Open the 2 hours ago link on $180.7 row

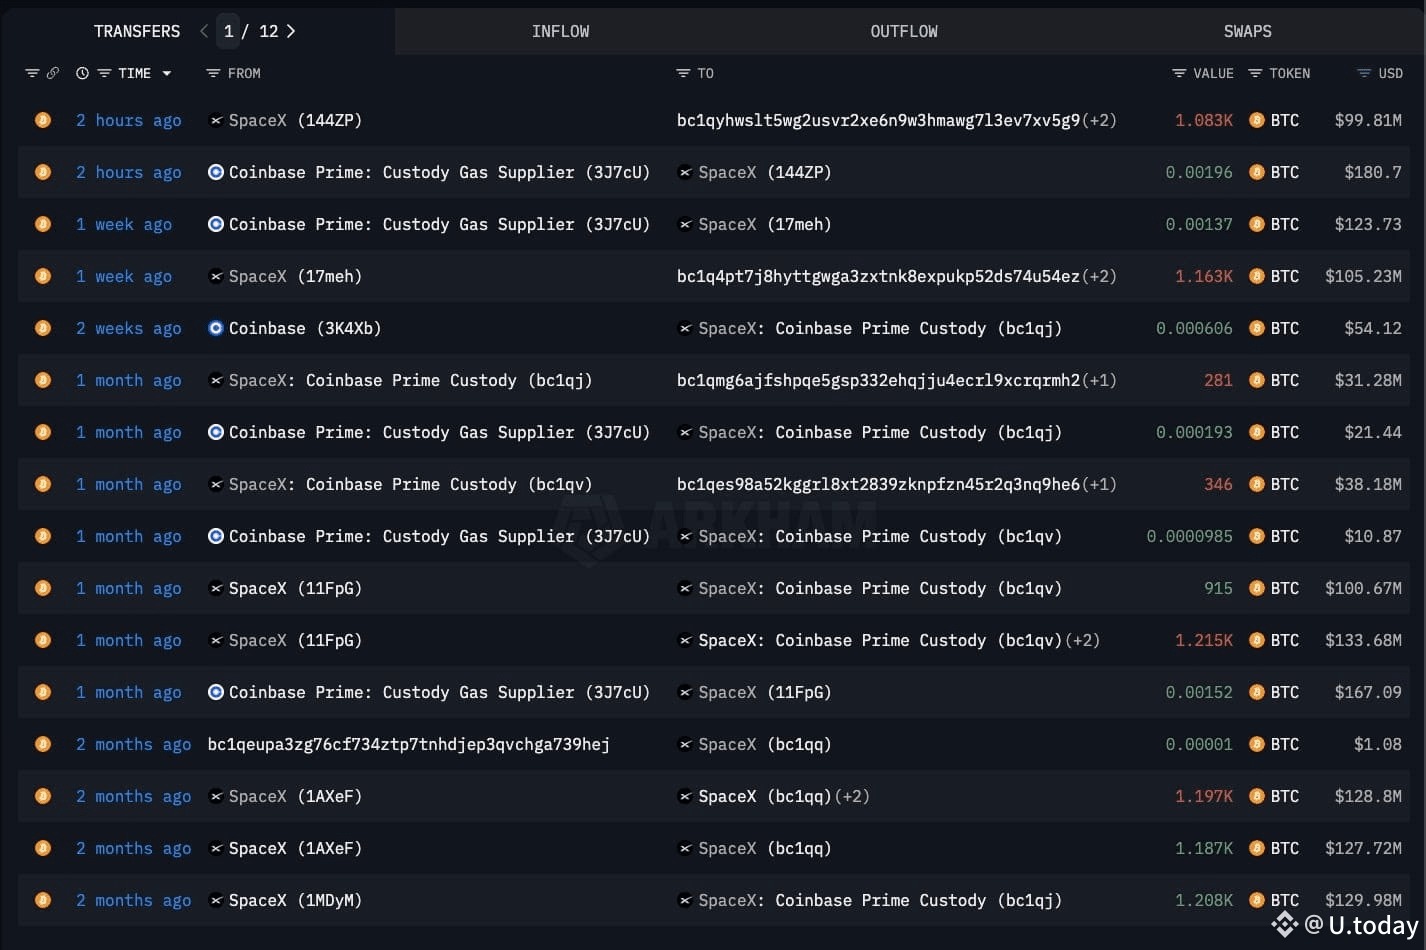point(129,172)
